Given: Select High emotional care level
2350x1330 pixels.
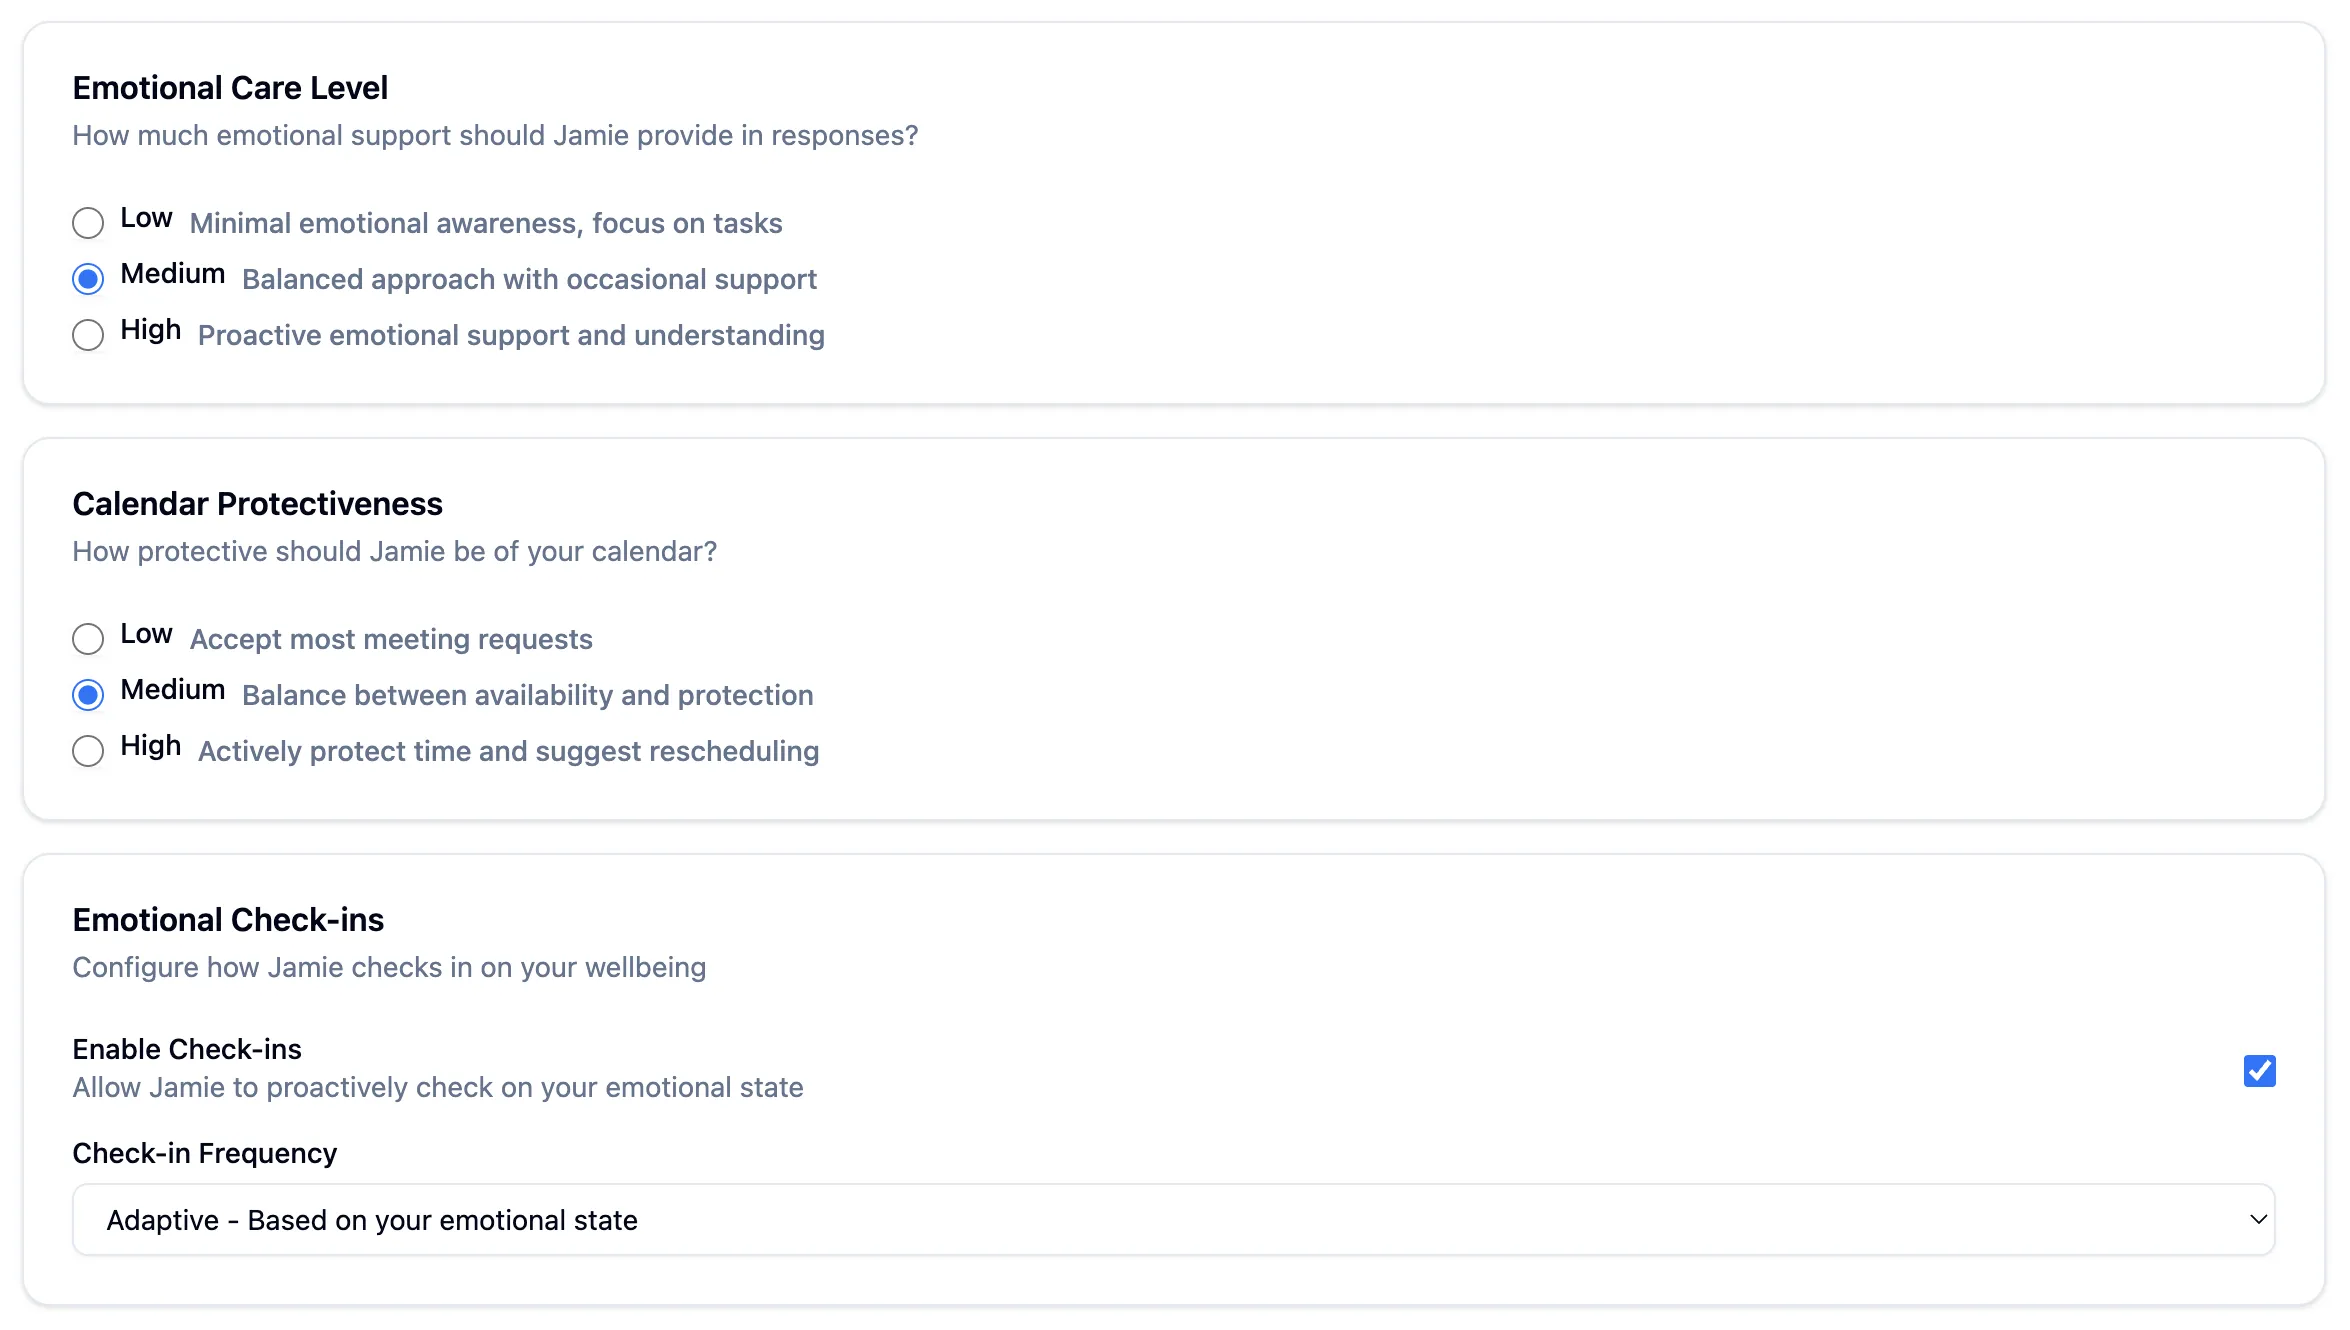Looking at the screenshot, I should 88,335.
